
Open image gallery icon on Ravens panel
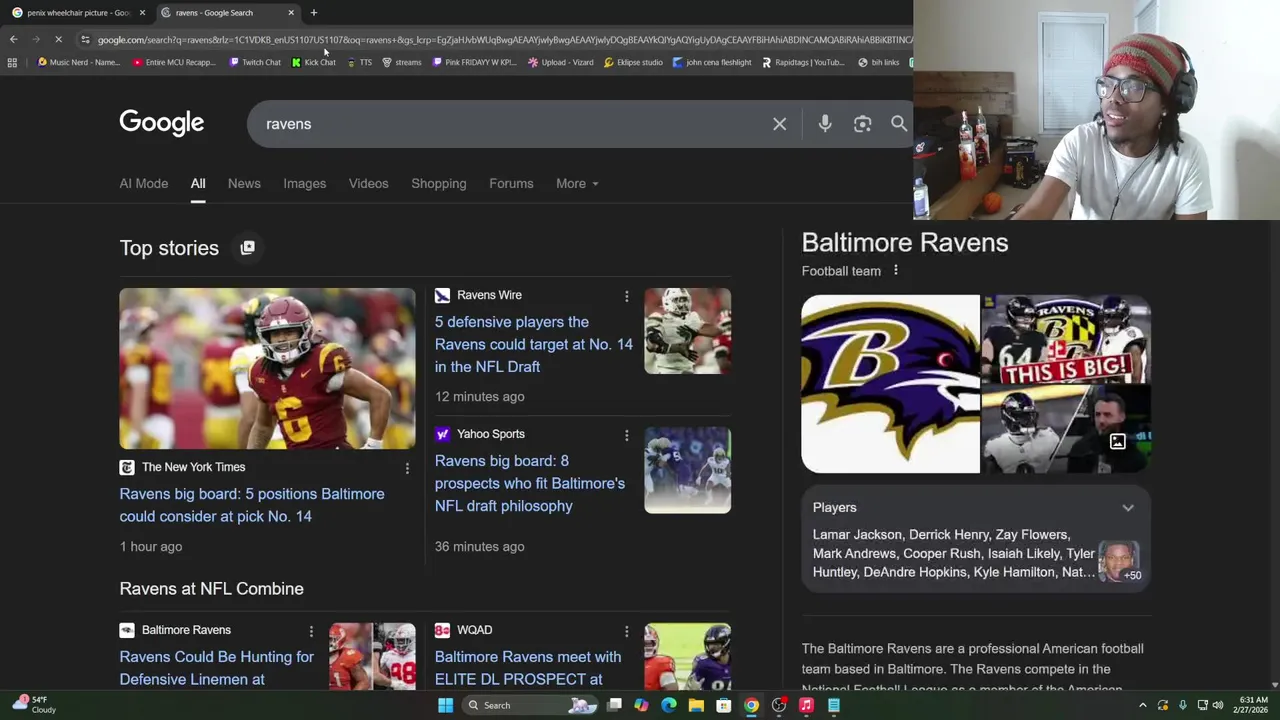pos(1117,442)
